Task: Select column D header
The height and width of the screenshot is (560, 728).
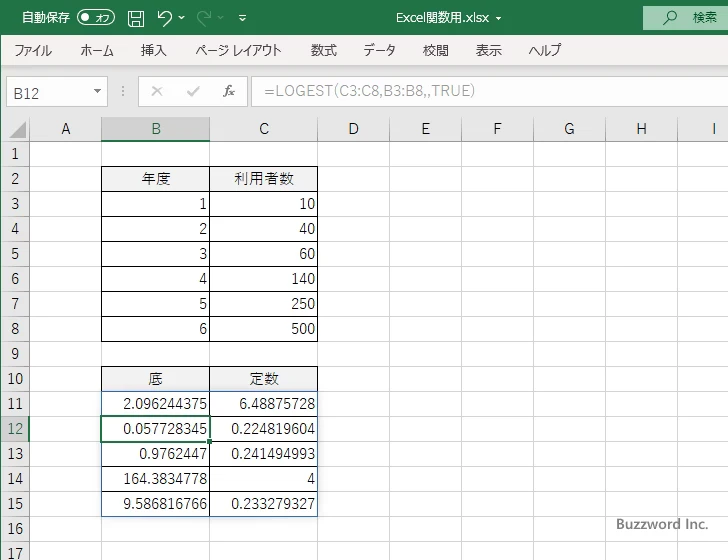Action: 353,129
